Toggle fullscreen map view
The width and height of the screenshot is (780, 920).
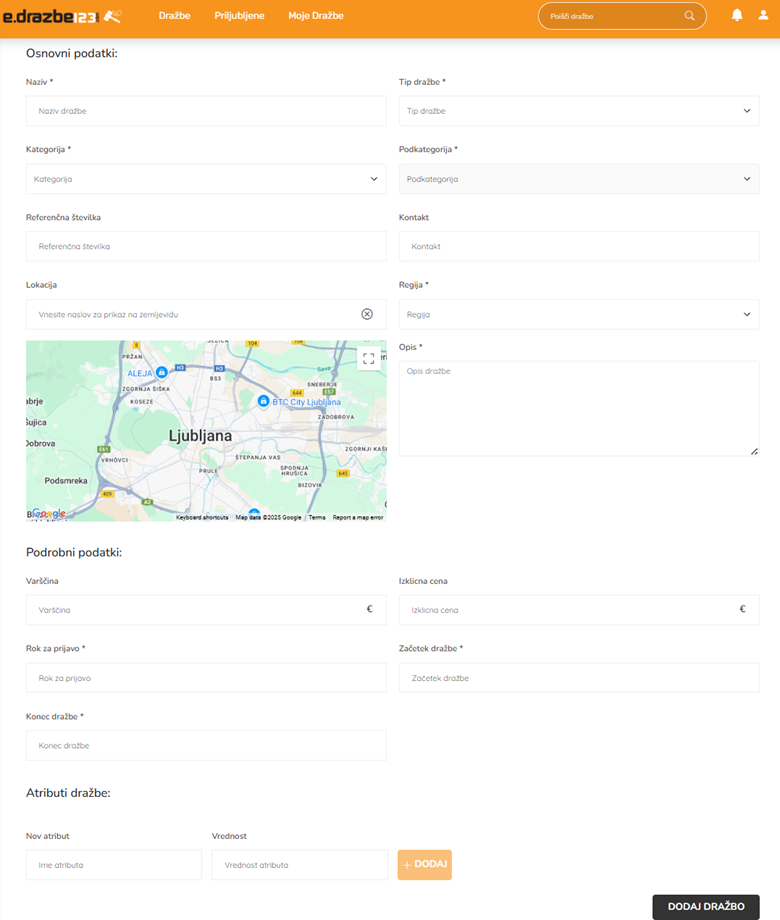[369, 358]
